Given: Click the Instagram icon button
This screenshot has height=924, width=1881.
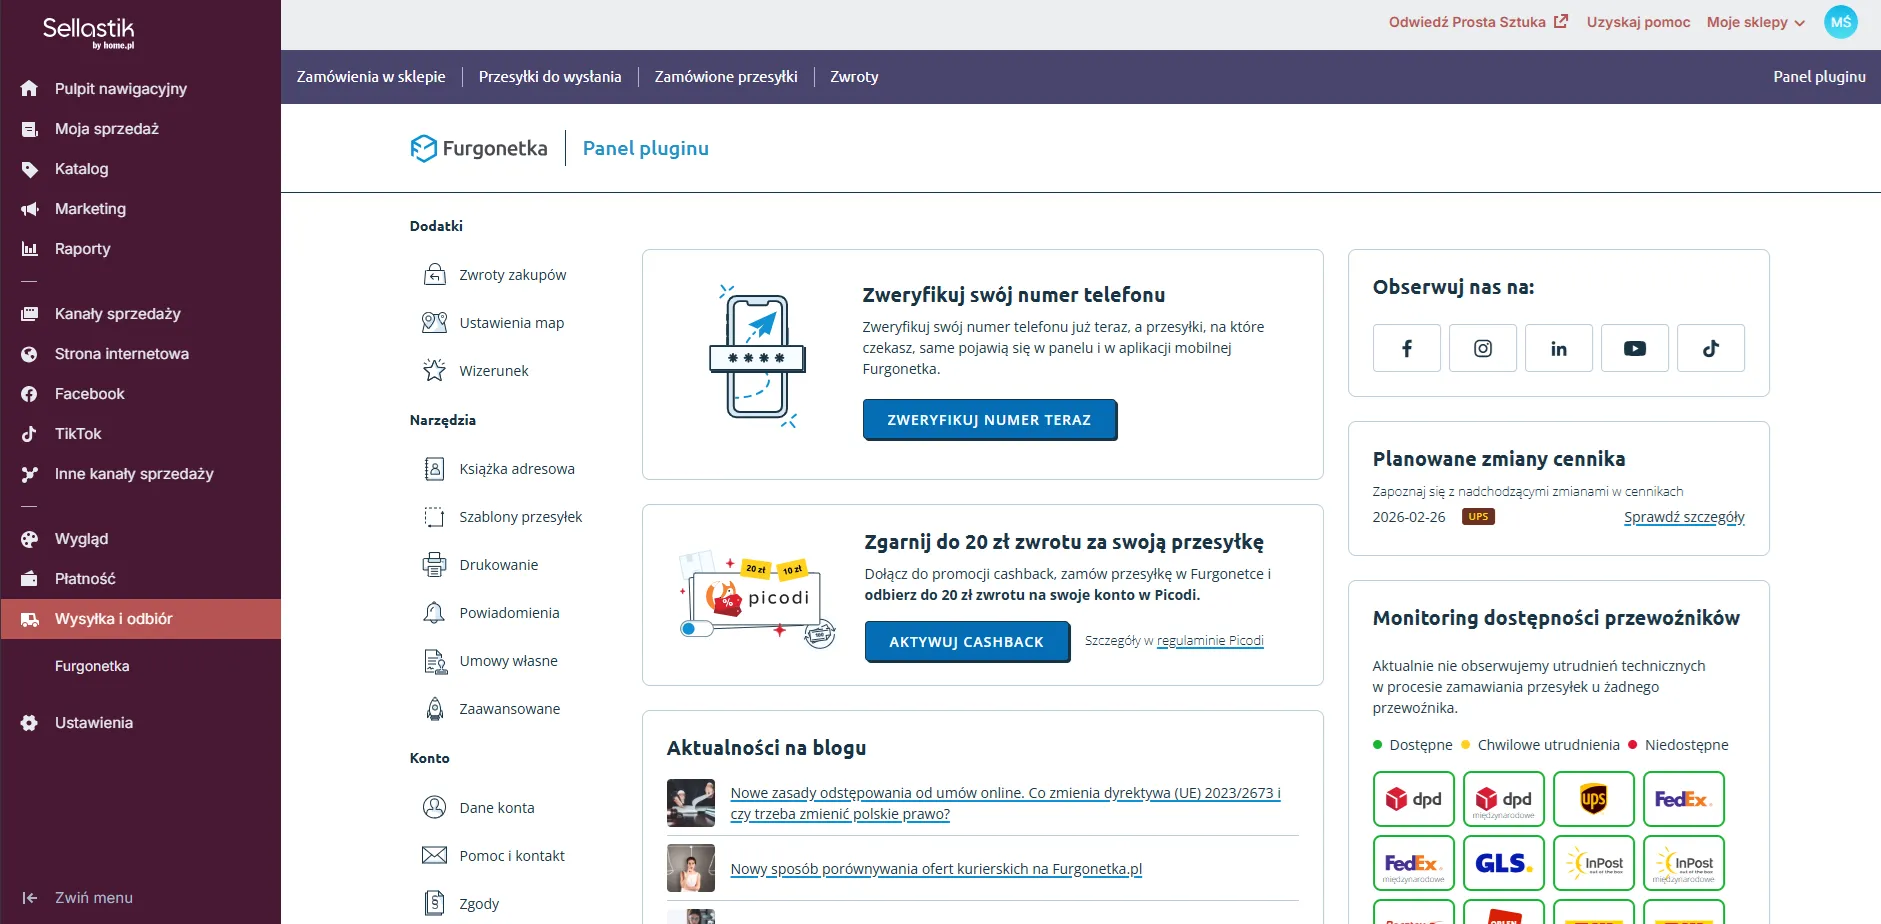Looking at the screenshot, I should point(1482,348).
